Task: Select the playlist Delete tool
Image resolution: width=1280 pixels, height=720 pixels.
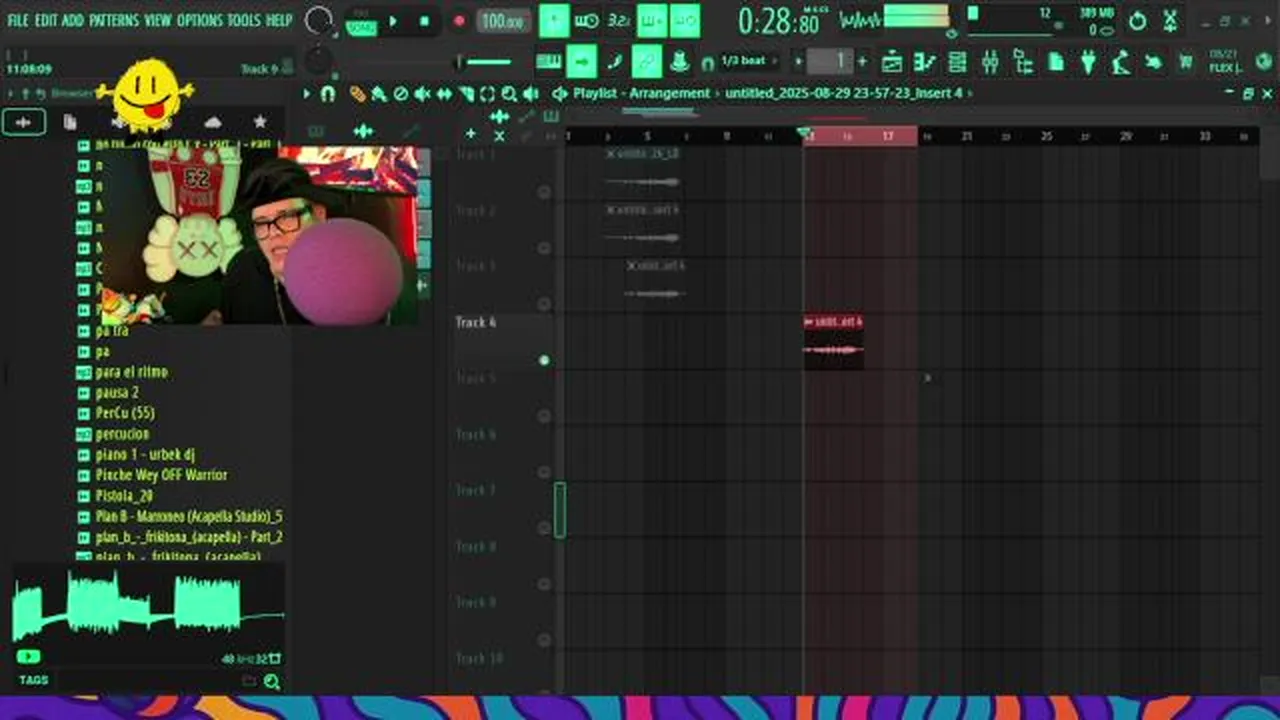Action: point(401,94)
